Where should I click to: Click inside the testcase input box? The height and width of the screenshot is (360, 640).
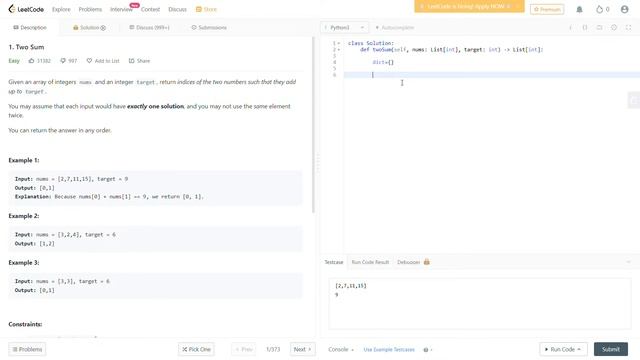point(480,304)
